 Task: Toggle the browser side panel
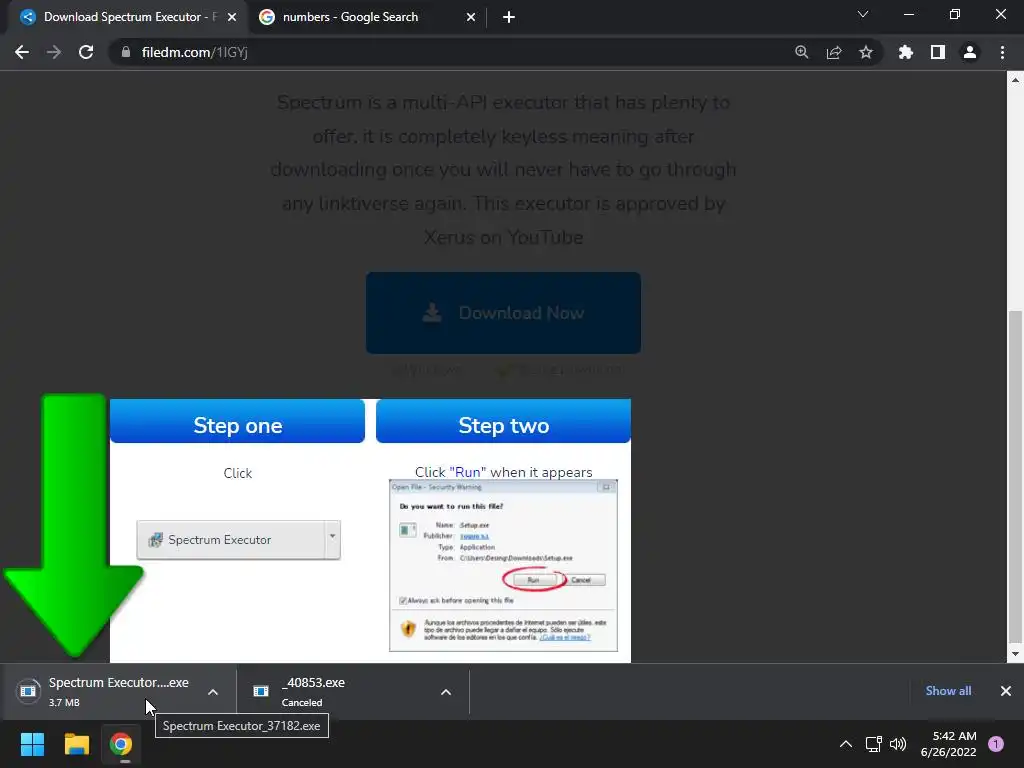point(938,52)
